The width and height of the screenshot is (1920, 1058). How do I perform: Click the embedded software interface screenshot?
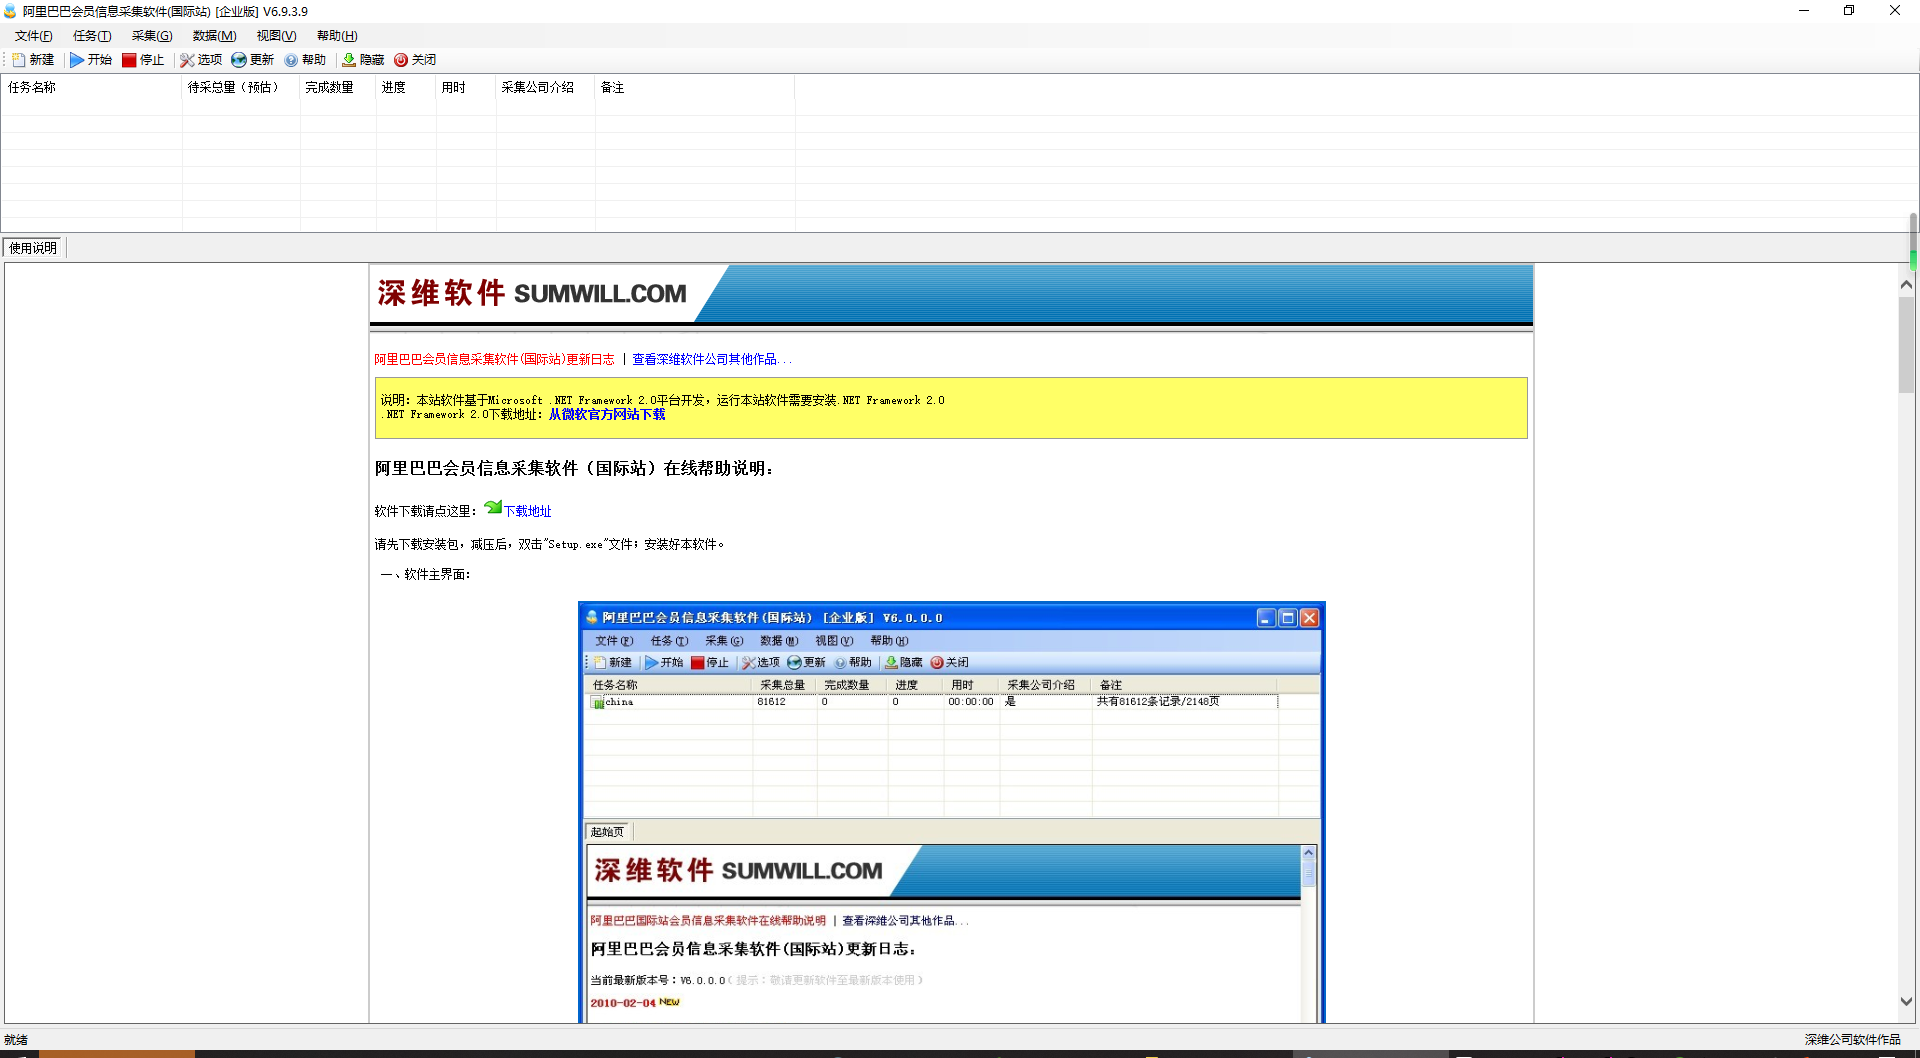point(951,812)
